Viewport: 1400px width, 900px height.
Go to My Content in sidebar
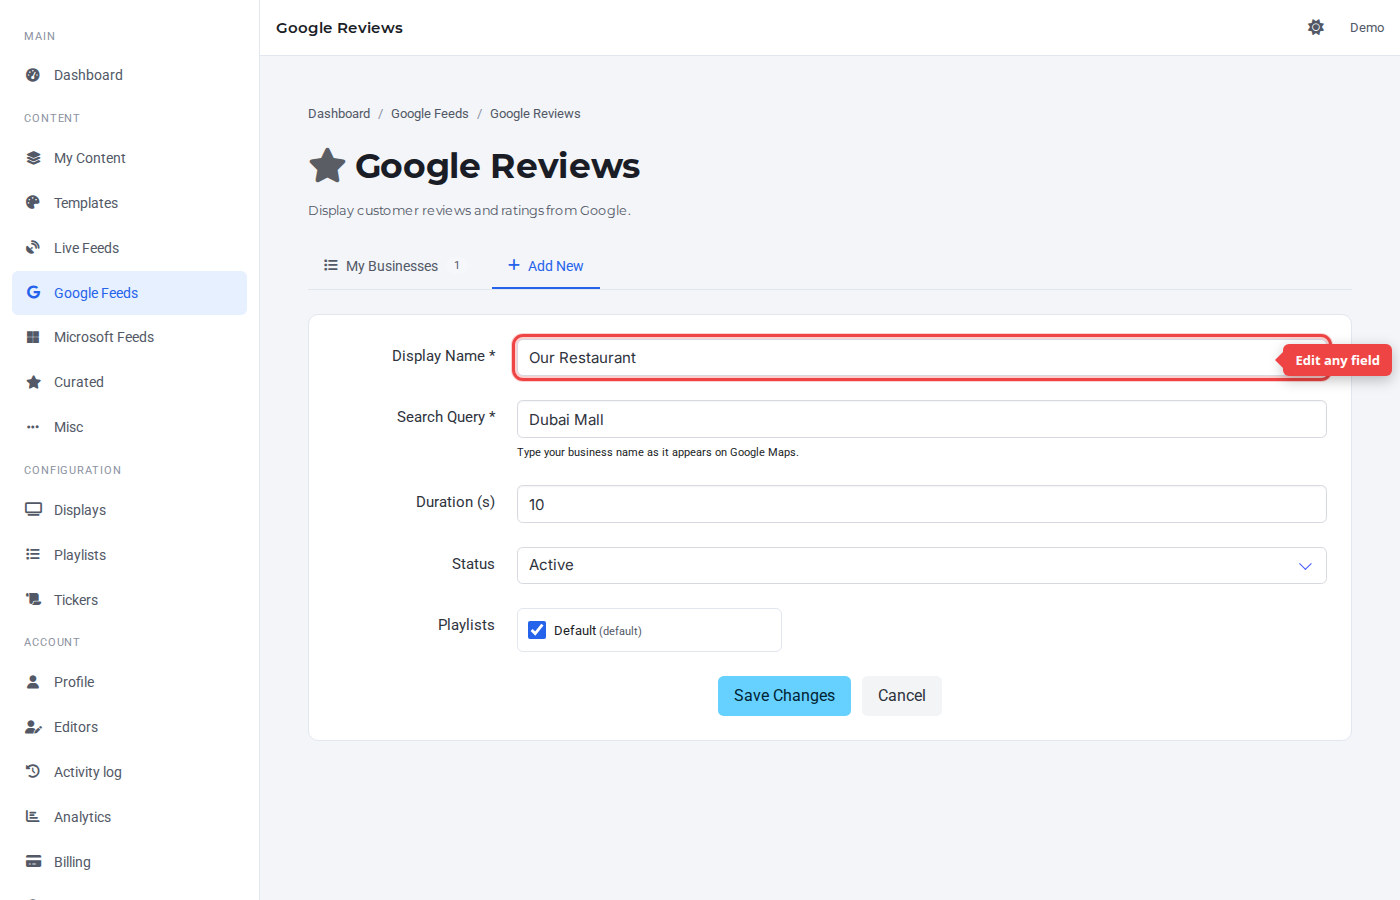[x=129, y=158]
